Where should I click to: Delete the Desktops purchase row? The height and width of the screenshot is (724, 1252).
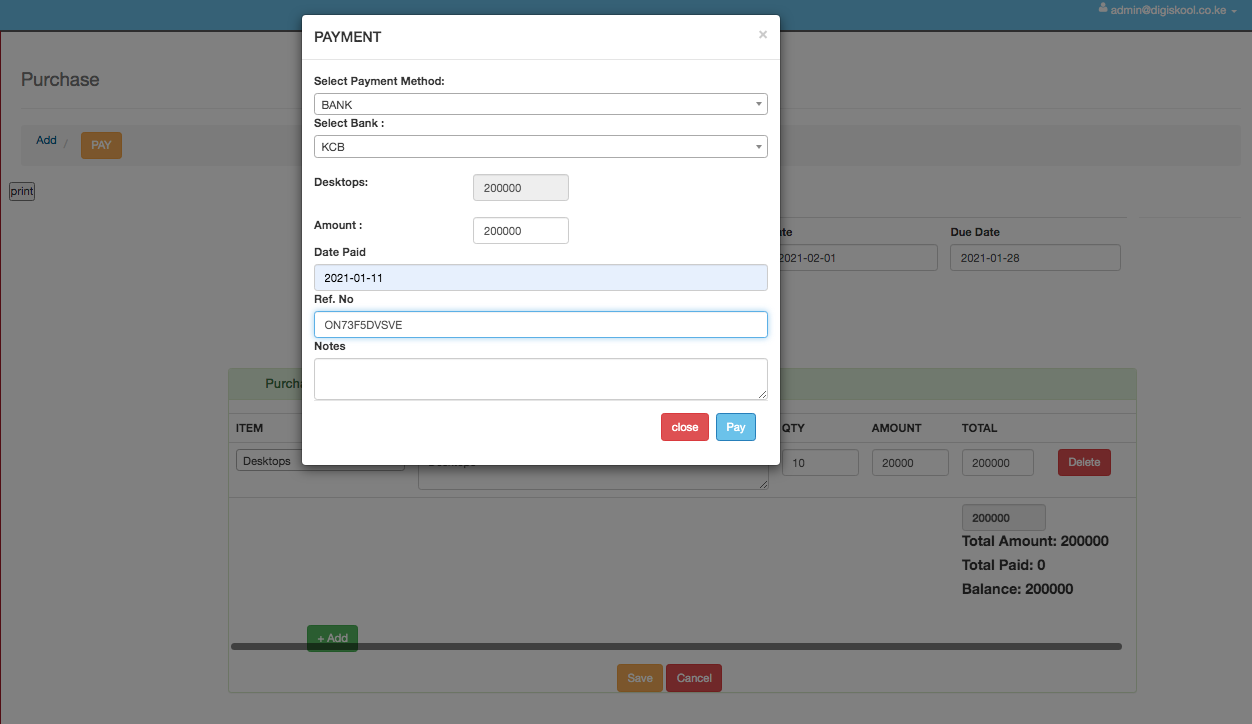coord(1084,462)
